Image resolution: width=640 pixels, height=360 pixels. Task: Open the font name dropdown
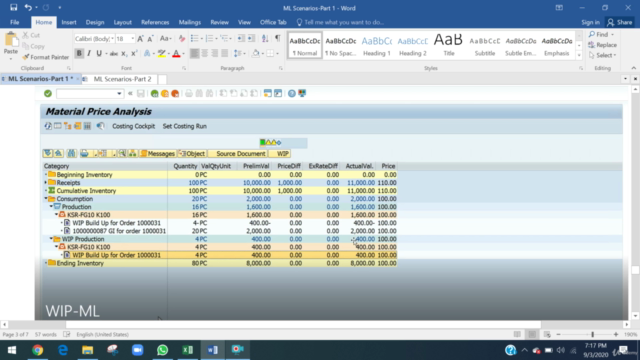(112, 39)
